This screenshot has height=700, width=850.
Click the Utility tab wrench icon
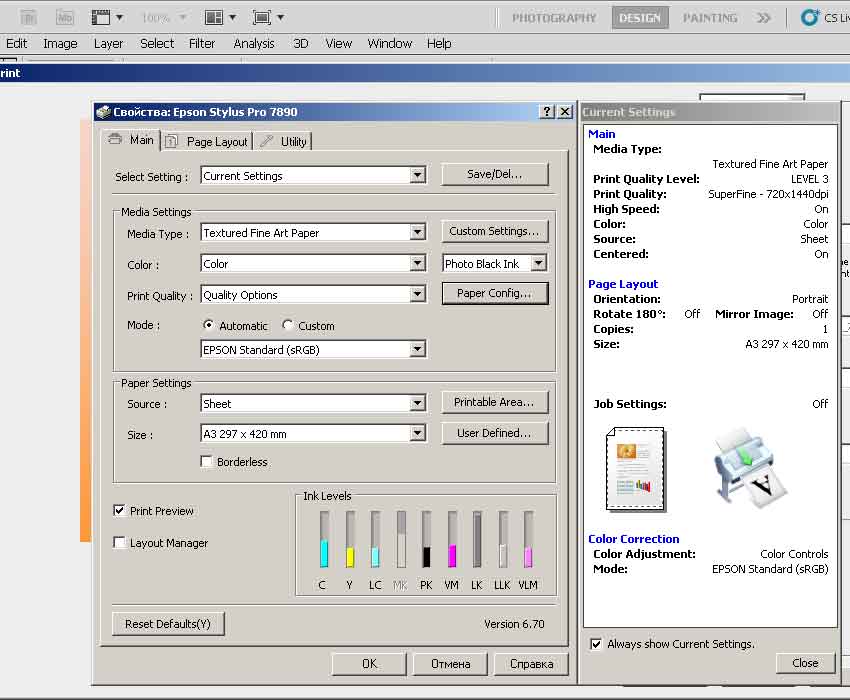(266, 141)
